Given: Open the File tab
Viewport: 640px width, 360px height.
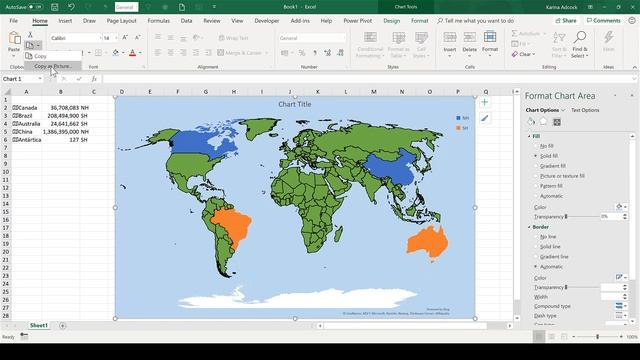Looking at the screenshot, I should pos(13,20).
